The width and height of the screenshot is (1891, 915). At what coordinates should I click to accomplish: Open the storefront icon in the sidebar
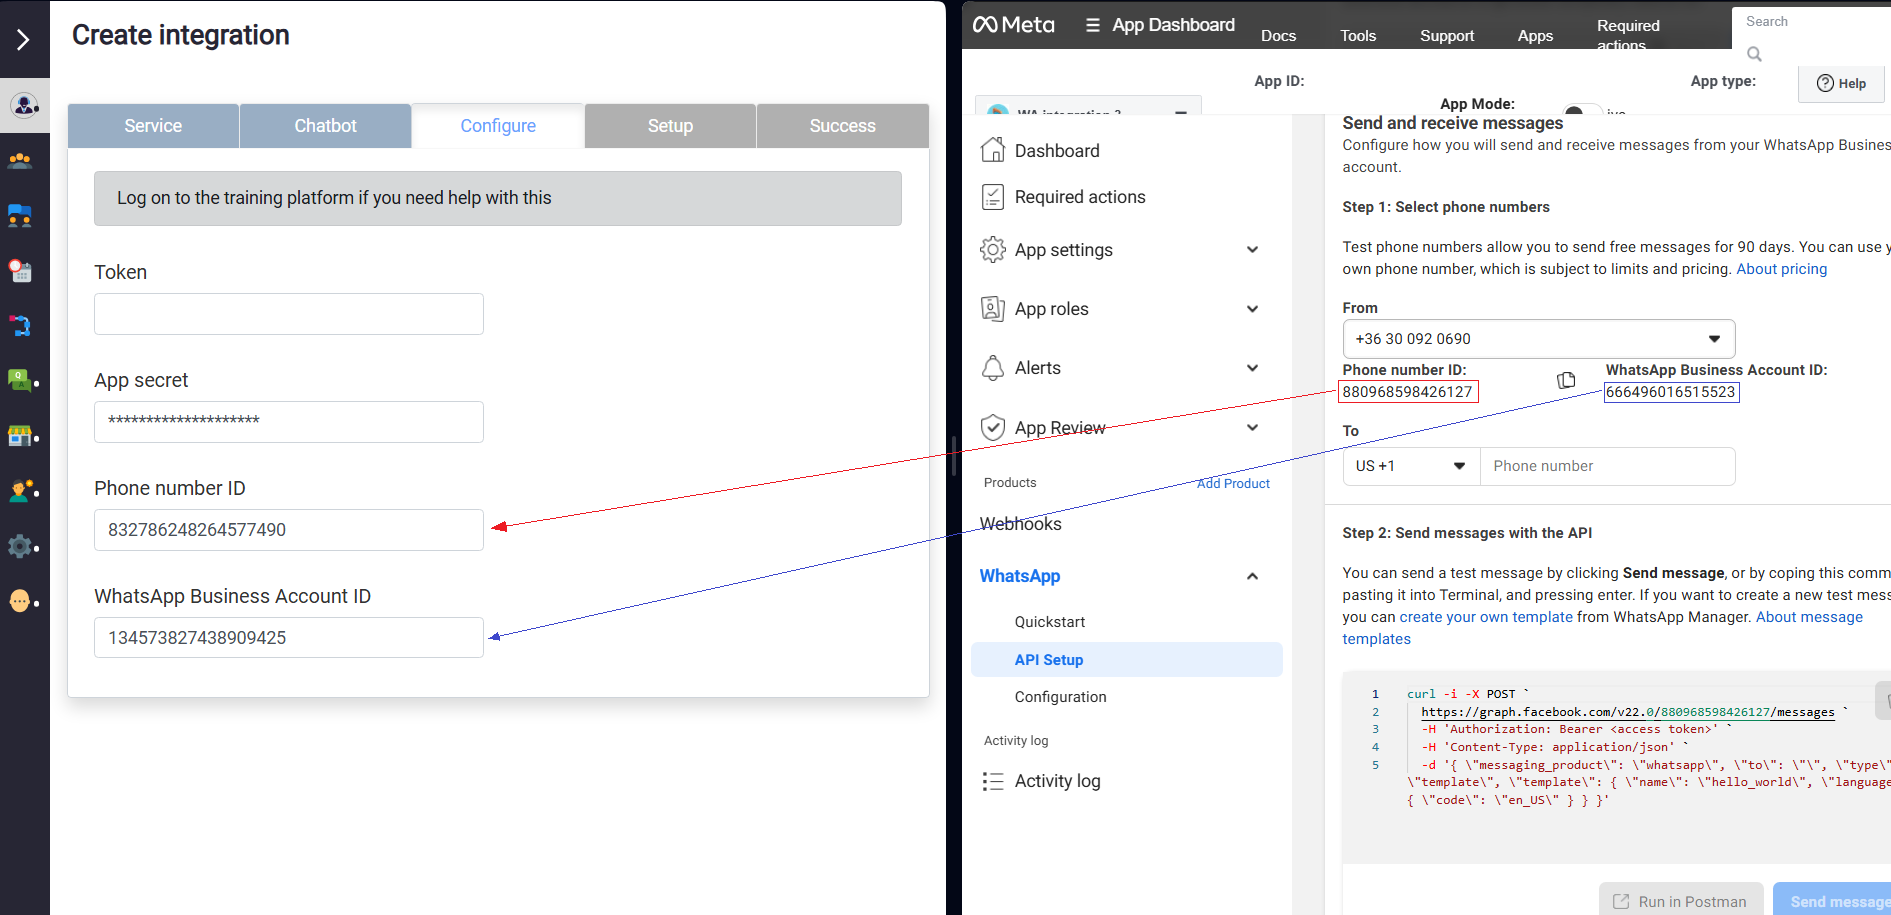(x=20, y=436)
